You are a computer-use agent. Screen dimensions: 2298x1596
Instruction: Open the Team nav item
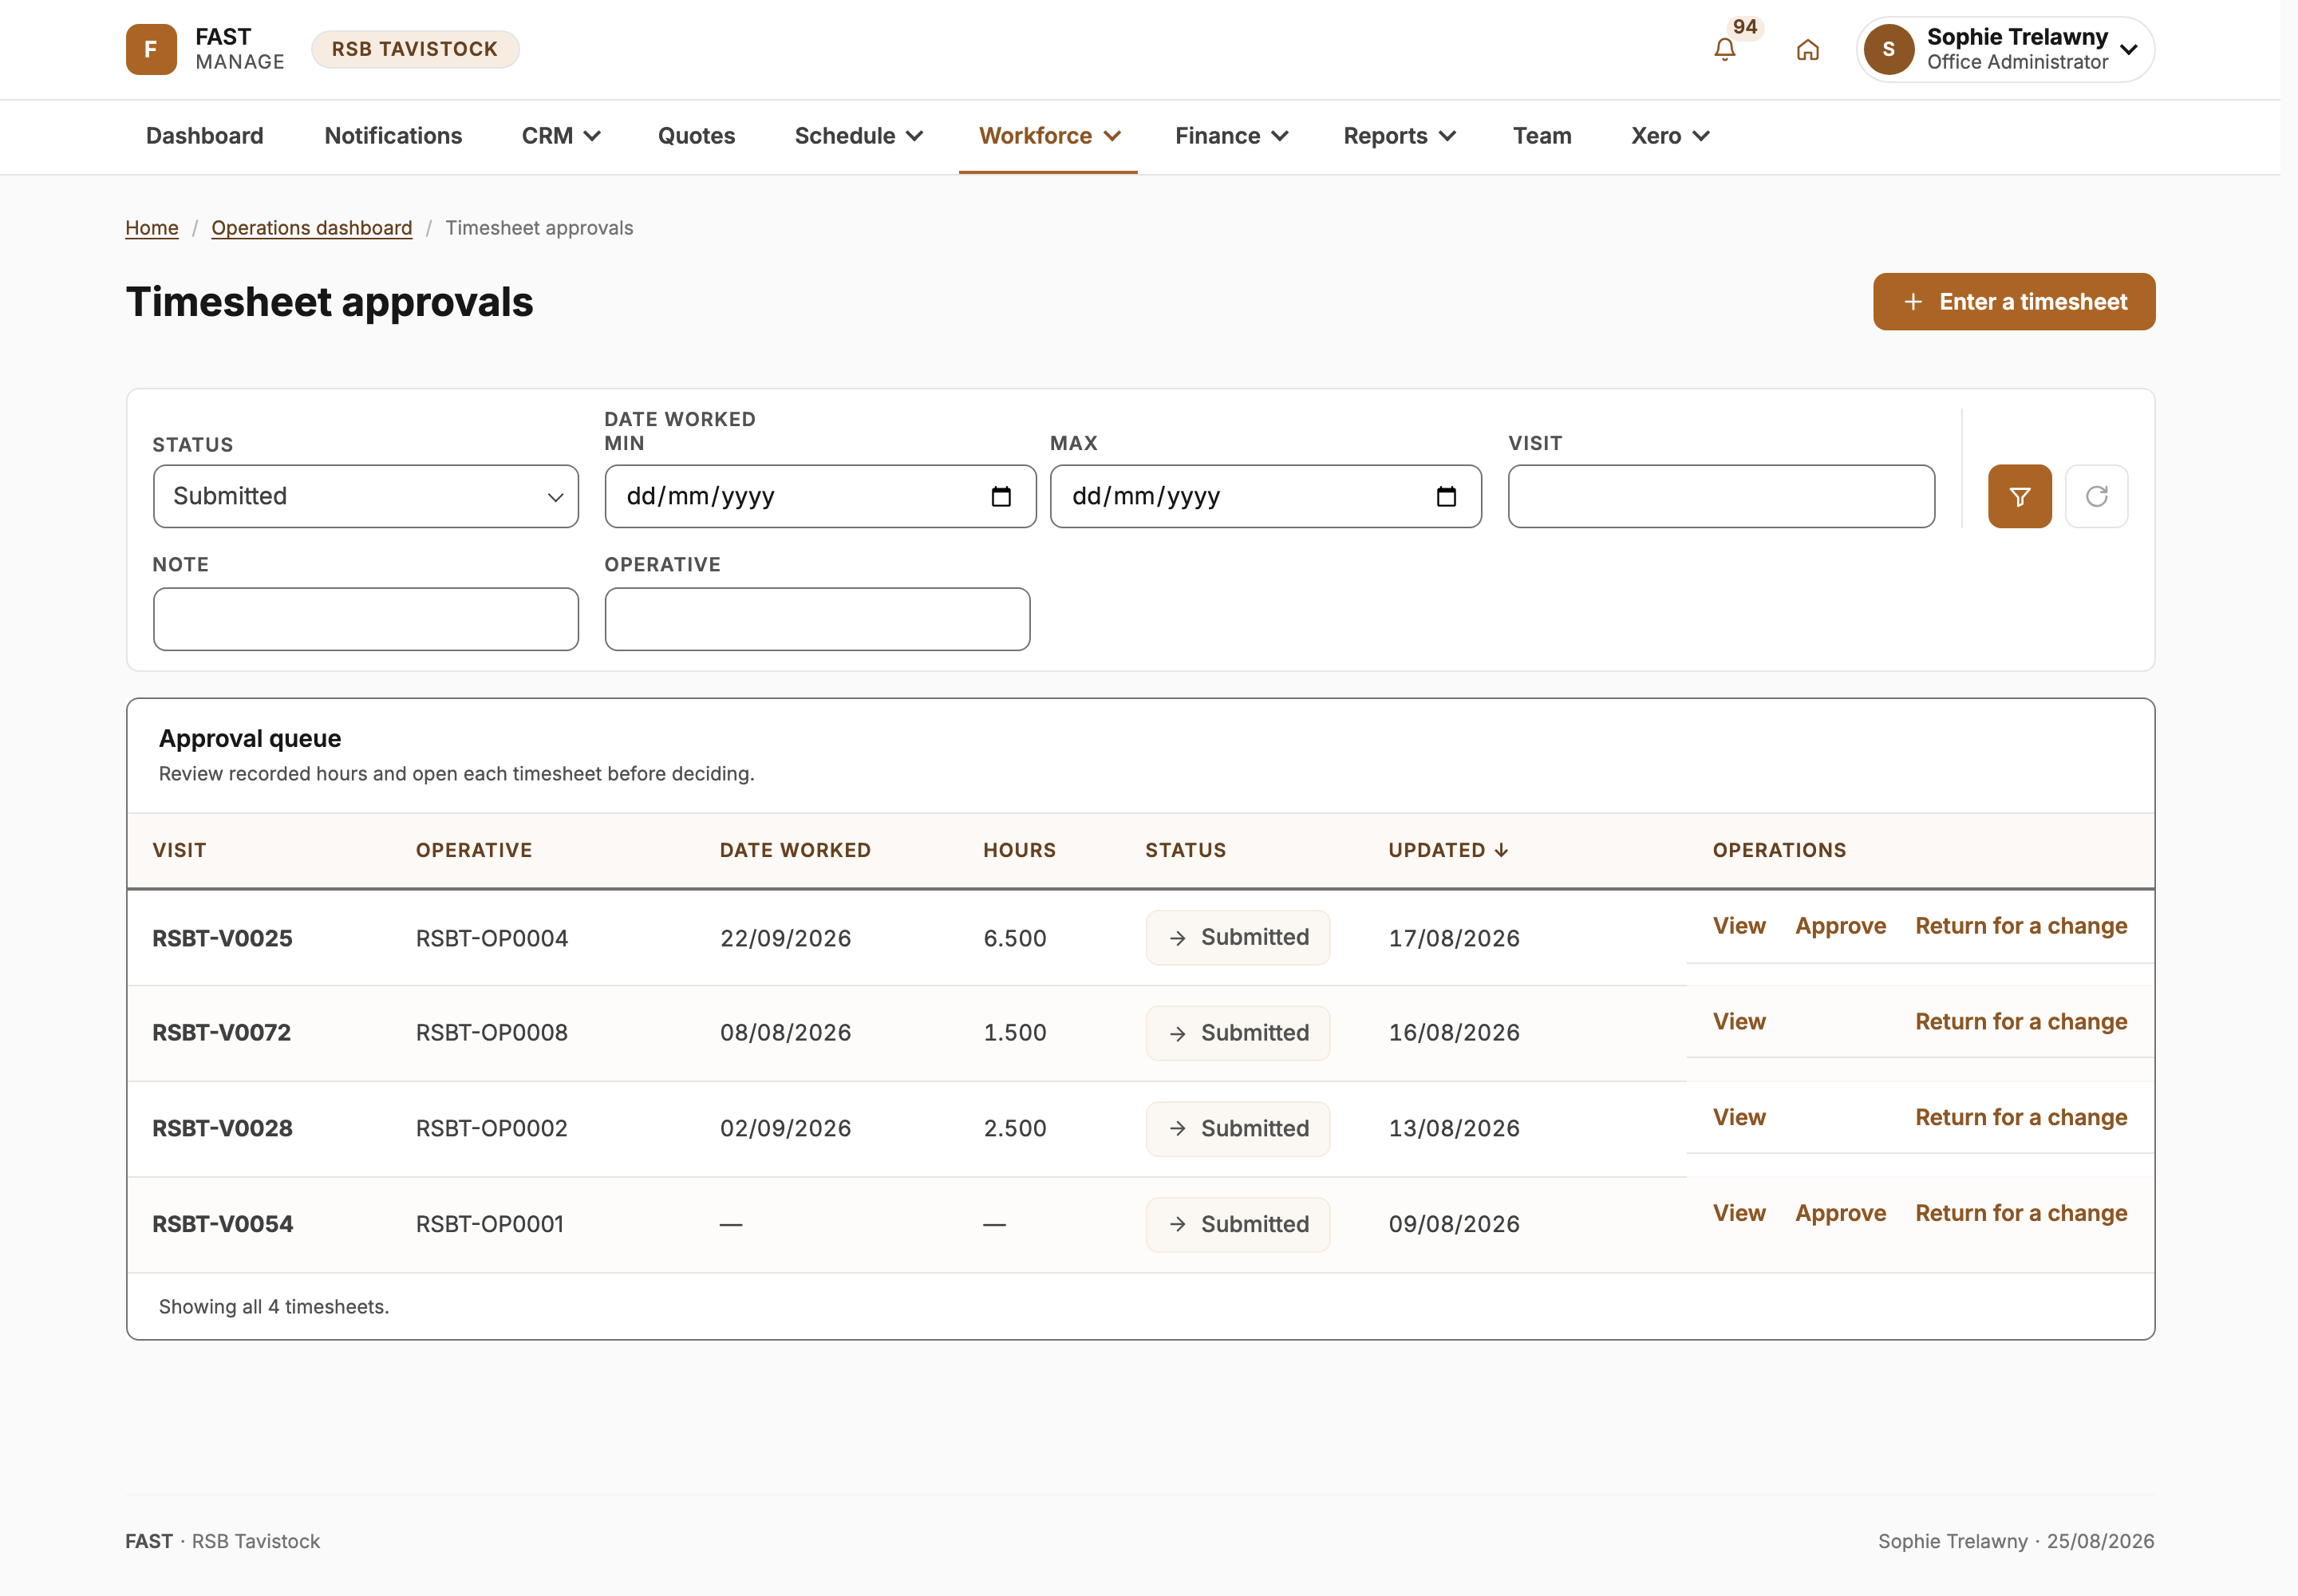click(1542, 136)
